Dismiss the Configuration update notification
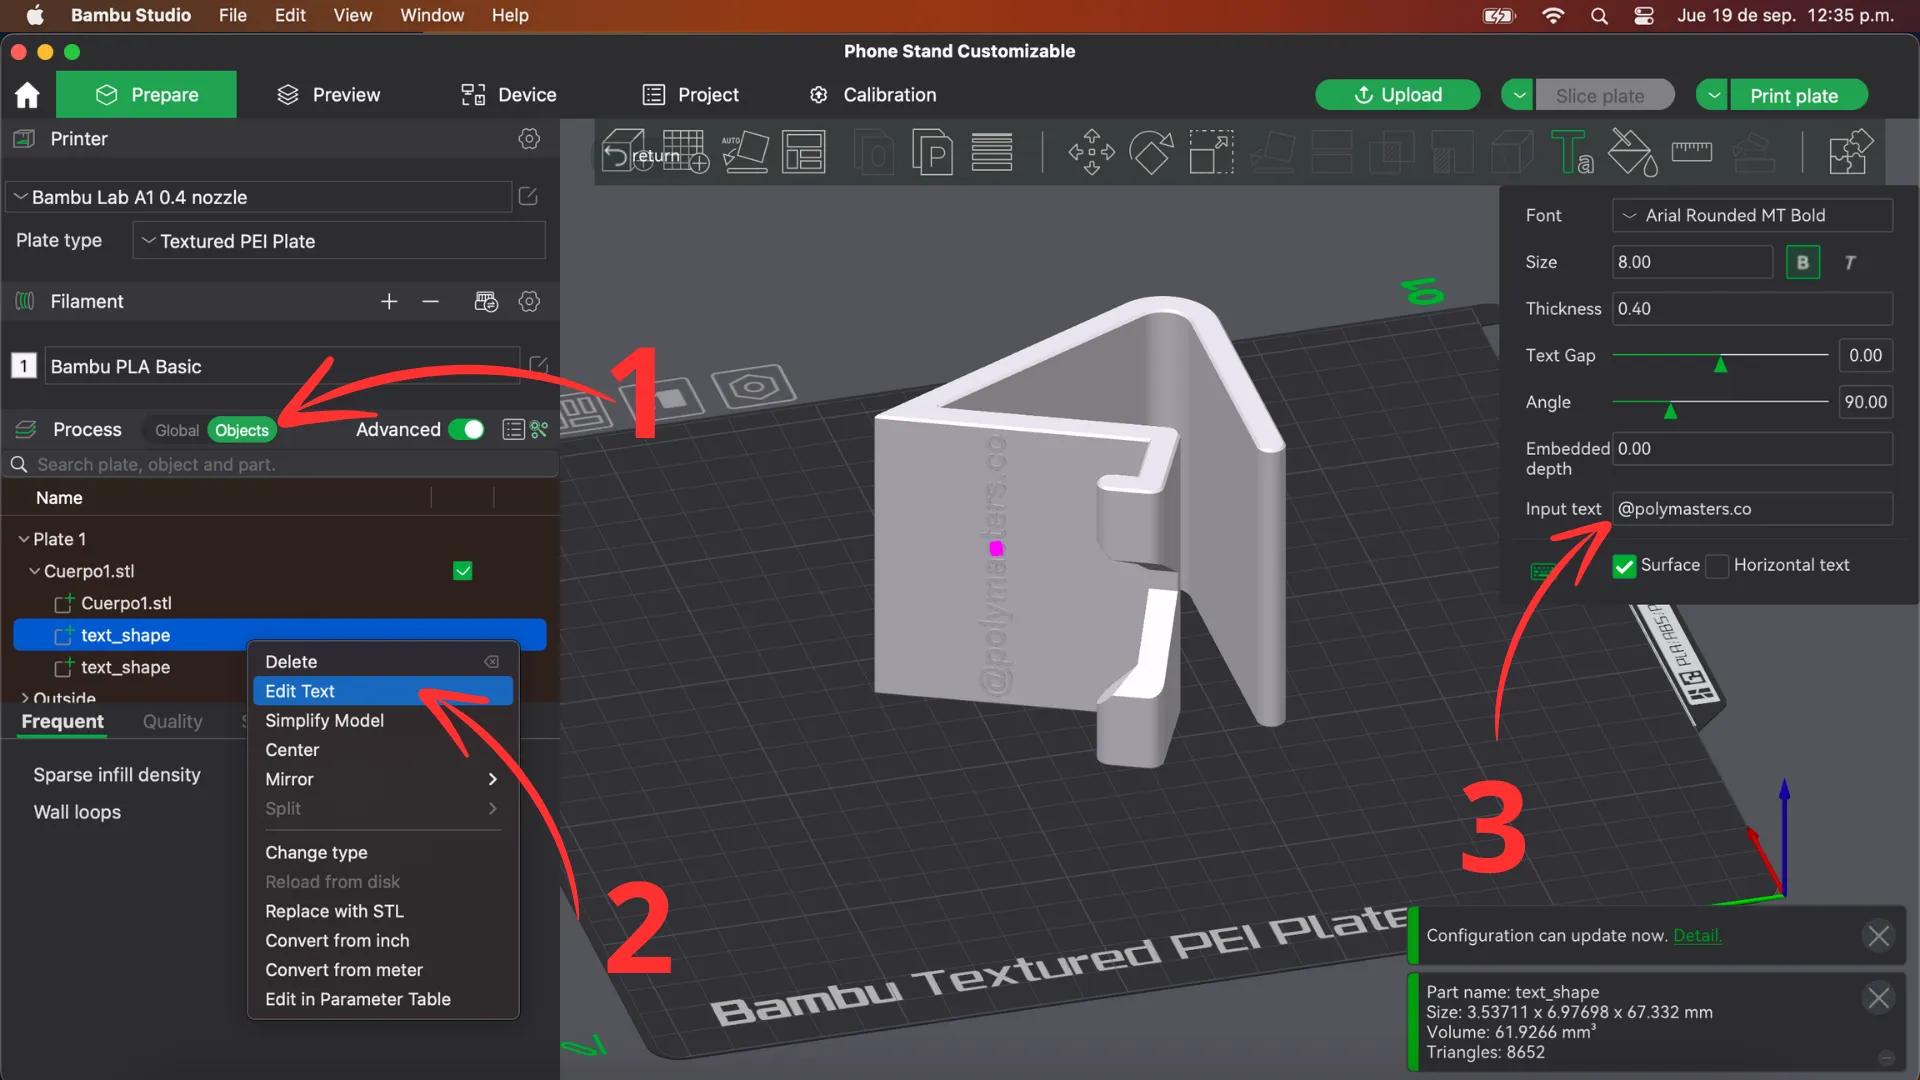The width and height of the screenshot is (1920, 1080). (1878, 936)
